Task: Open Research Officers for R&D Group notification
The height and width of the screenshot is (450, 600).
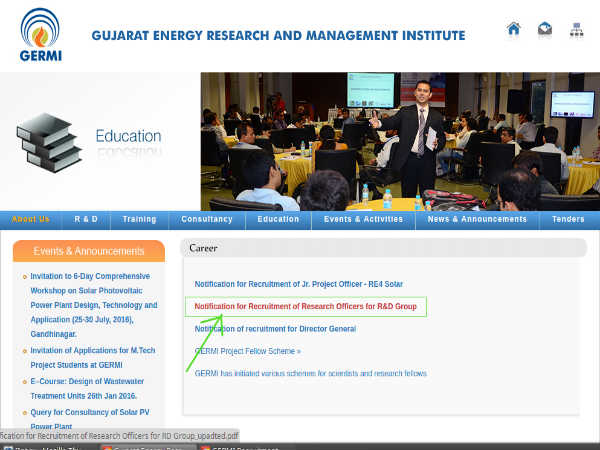Action: pyautogui.click(x=305, y=306)
